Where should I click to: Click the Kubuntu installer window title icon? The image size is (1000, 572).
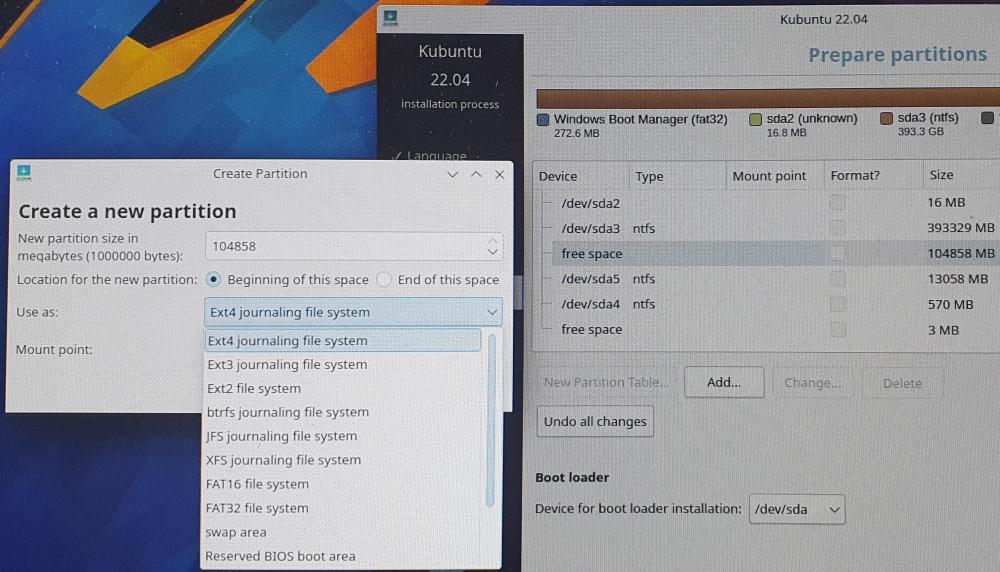390,18
